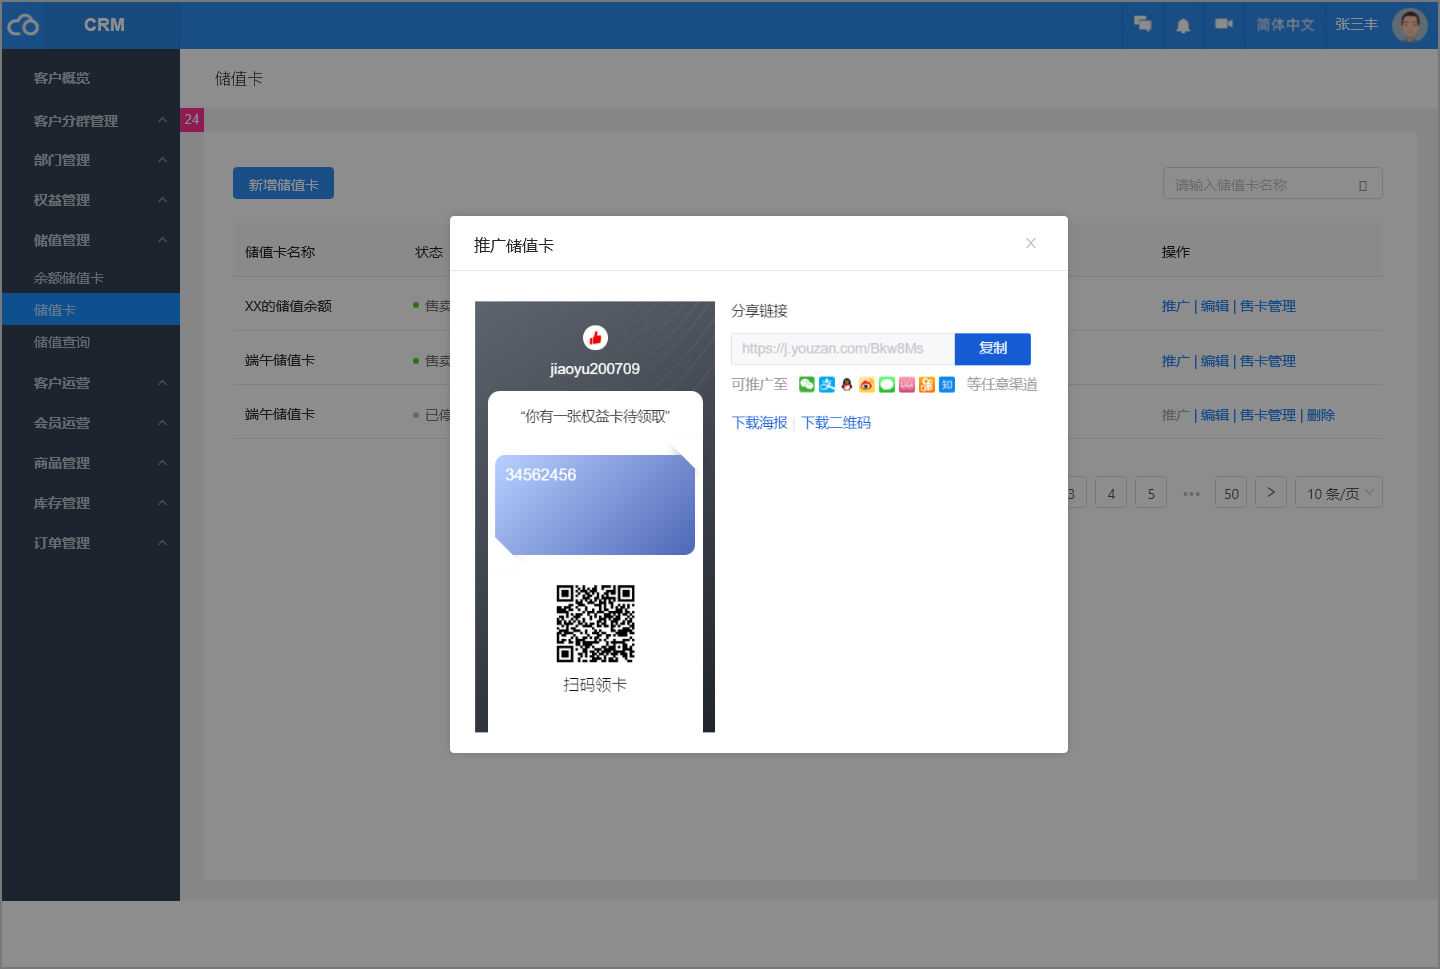Click the video camera icon in header
The width and height of the screenshot is (1440, 969).
(1224, 24)
